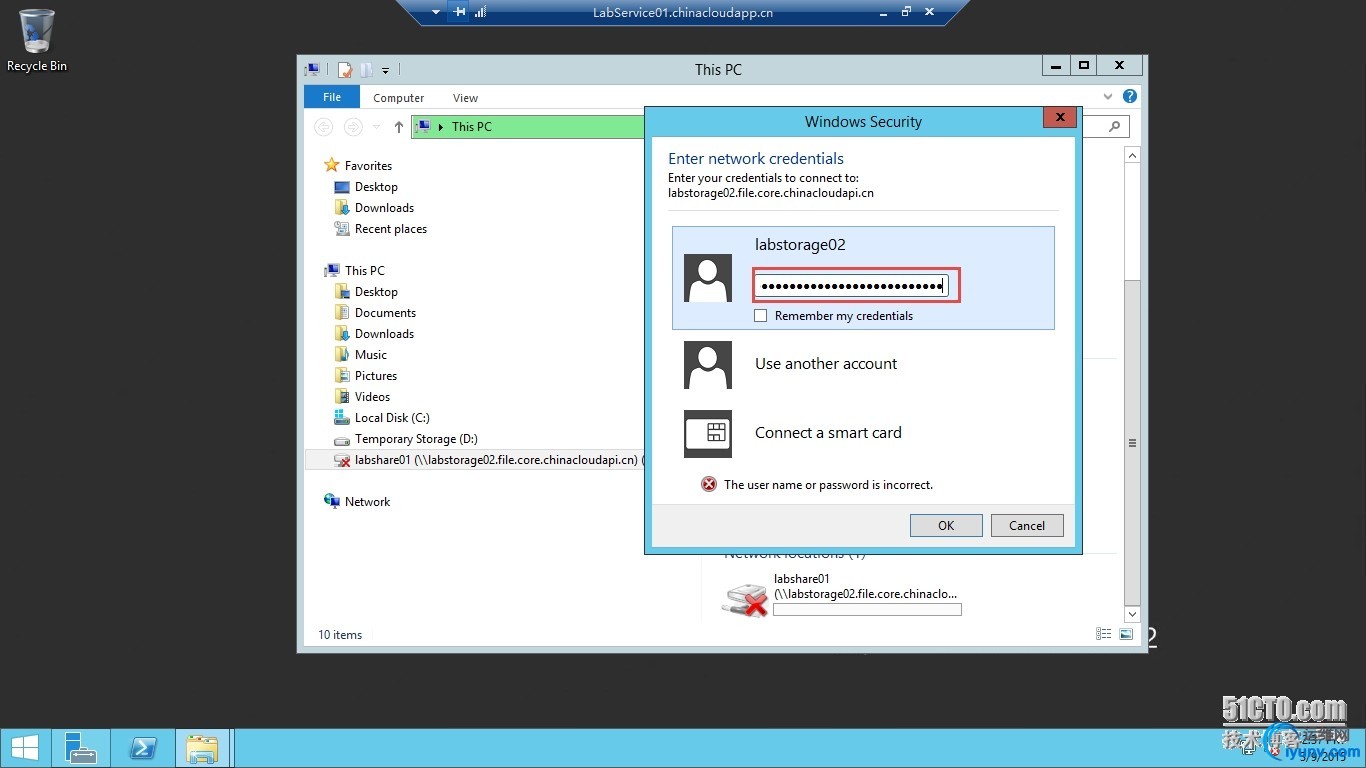Open recent locations dropdown arrow
1366x768 pixels.
pyautogui.click(x=376, y=127)
